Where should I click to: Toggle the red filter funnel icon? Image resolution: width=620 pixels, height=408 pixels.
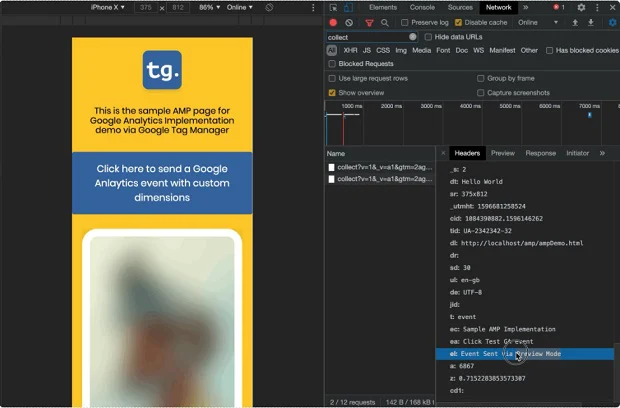[x=369, y=23]
